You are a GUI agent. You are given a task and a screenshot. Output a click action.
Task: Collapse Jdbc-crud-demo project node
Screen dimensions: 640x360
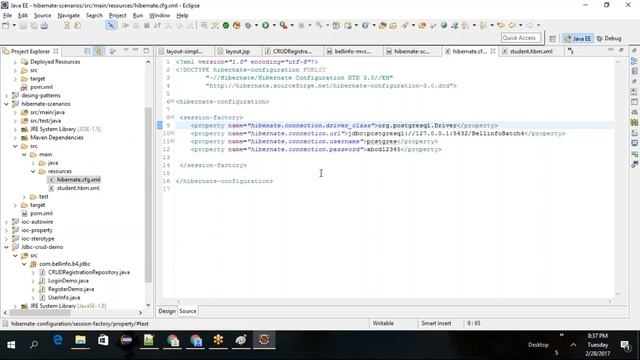[x=7, y=247]
